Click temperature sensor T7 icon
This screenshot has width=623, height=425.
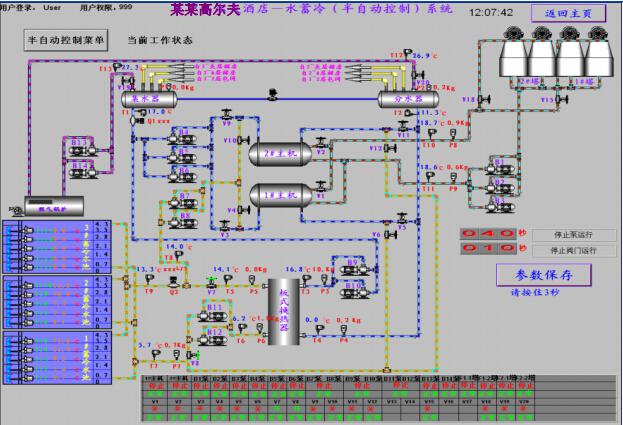coord(155,354)
